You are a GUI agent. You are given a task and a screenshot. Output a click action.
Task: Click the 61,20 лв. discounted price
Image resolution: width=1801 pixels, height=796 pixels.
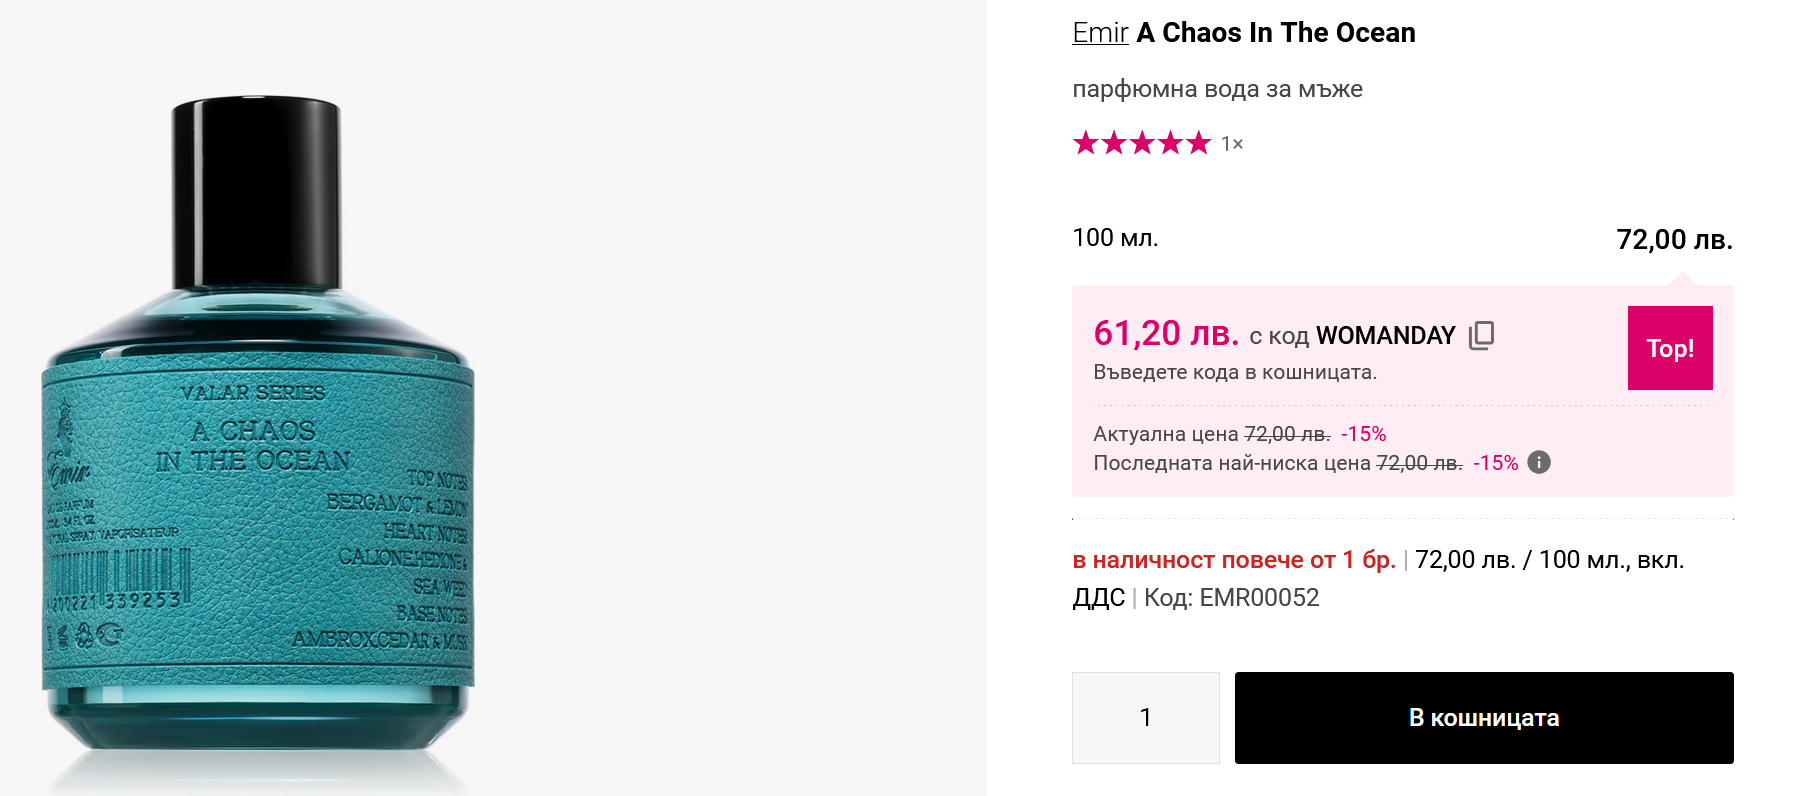[x=1166, y=333]
